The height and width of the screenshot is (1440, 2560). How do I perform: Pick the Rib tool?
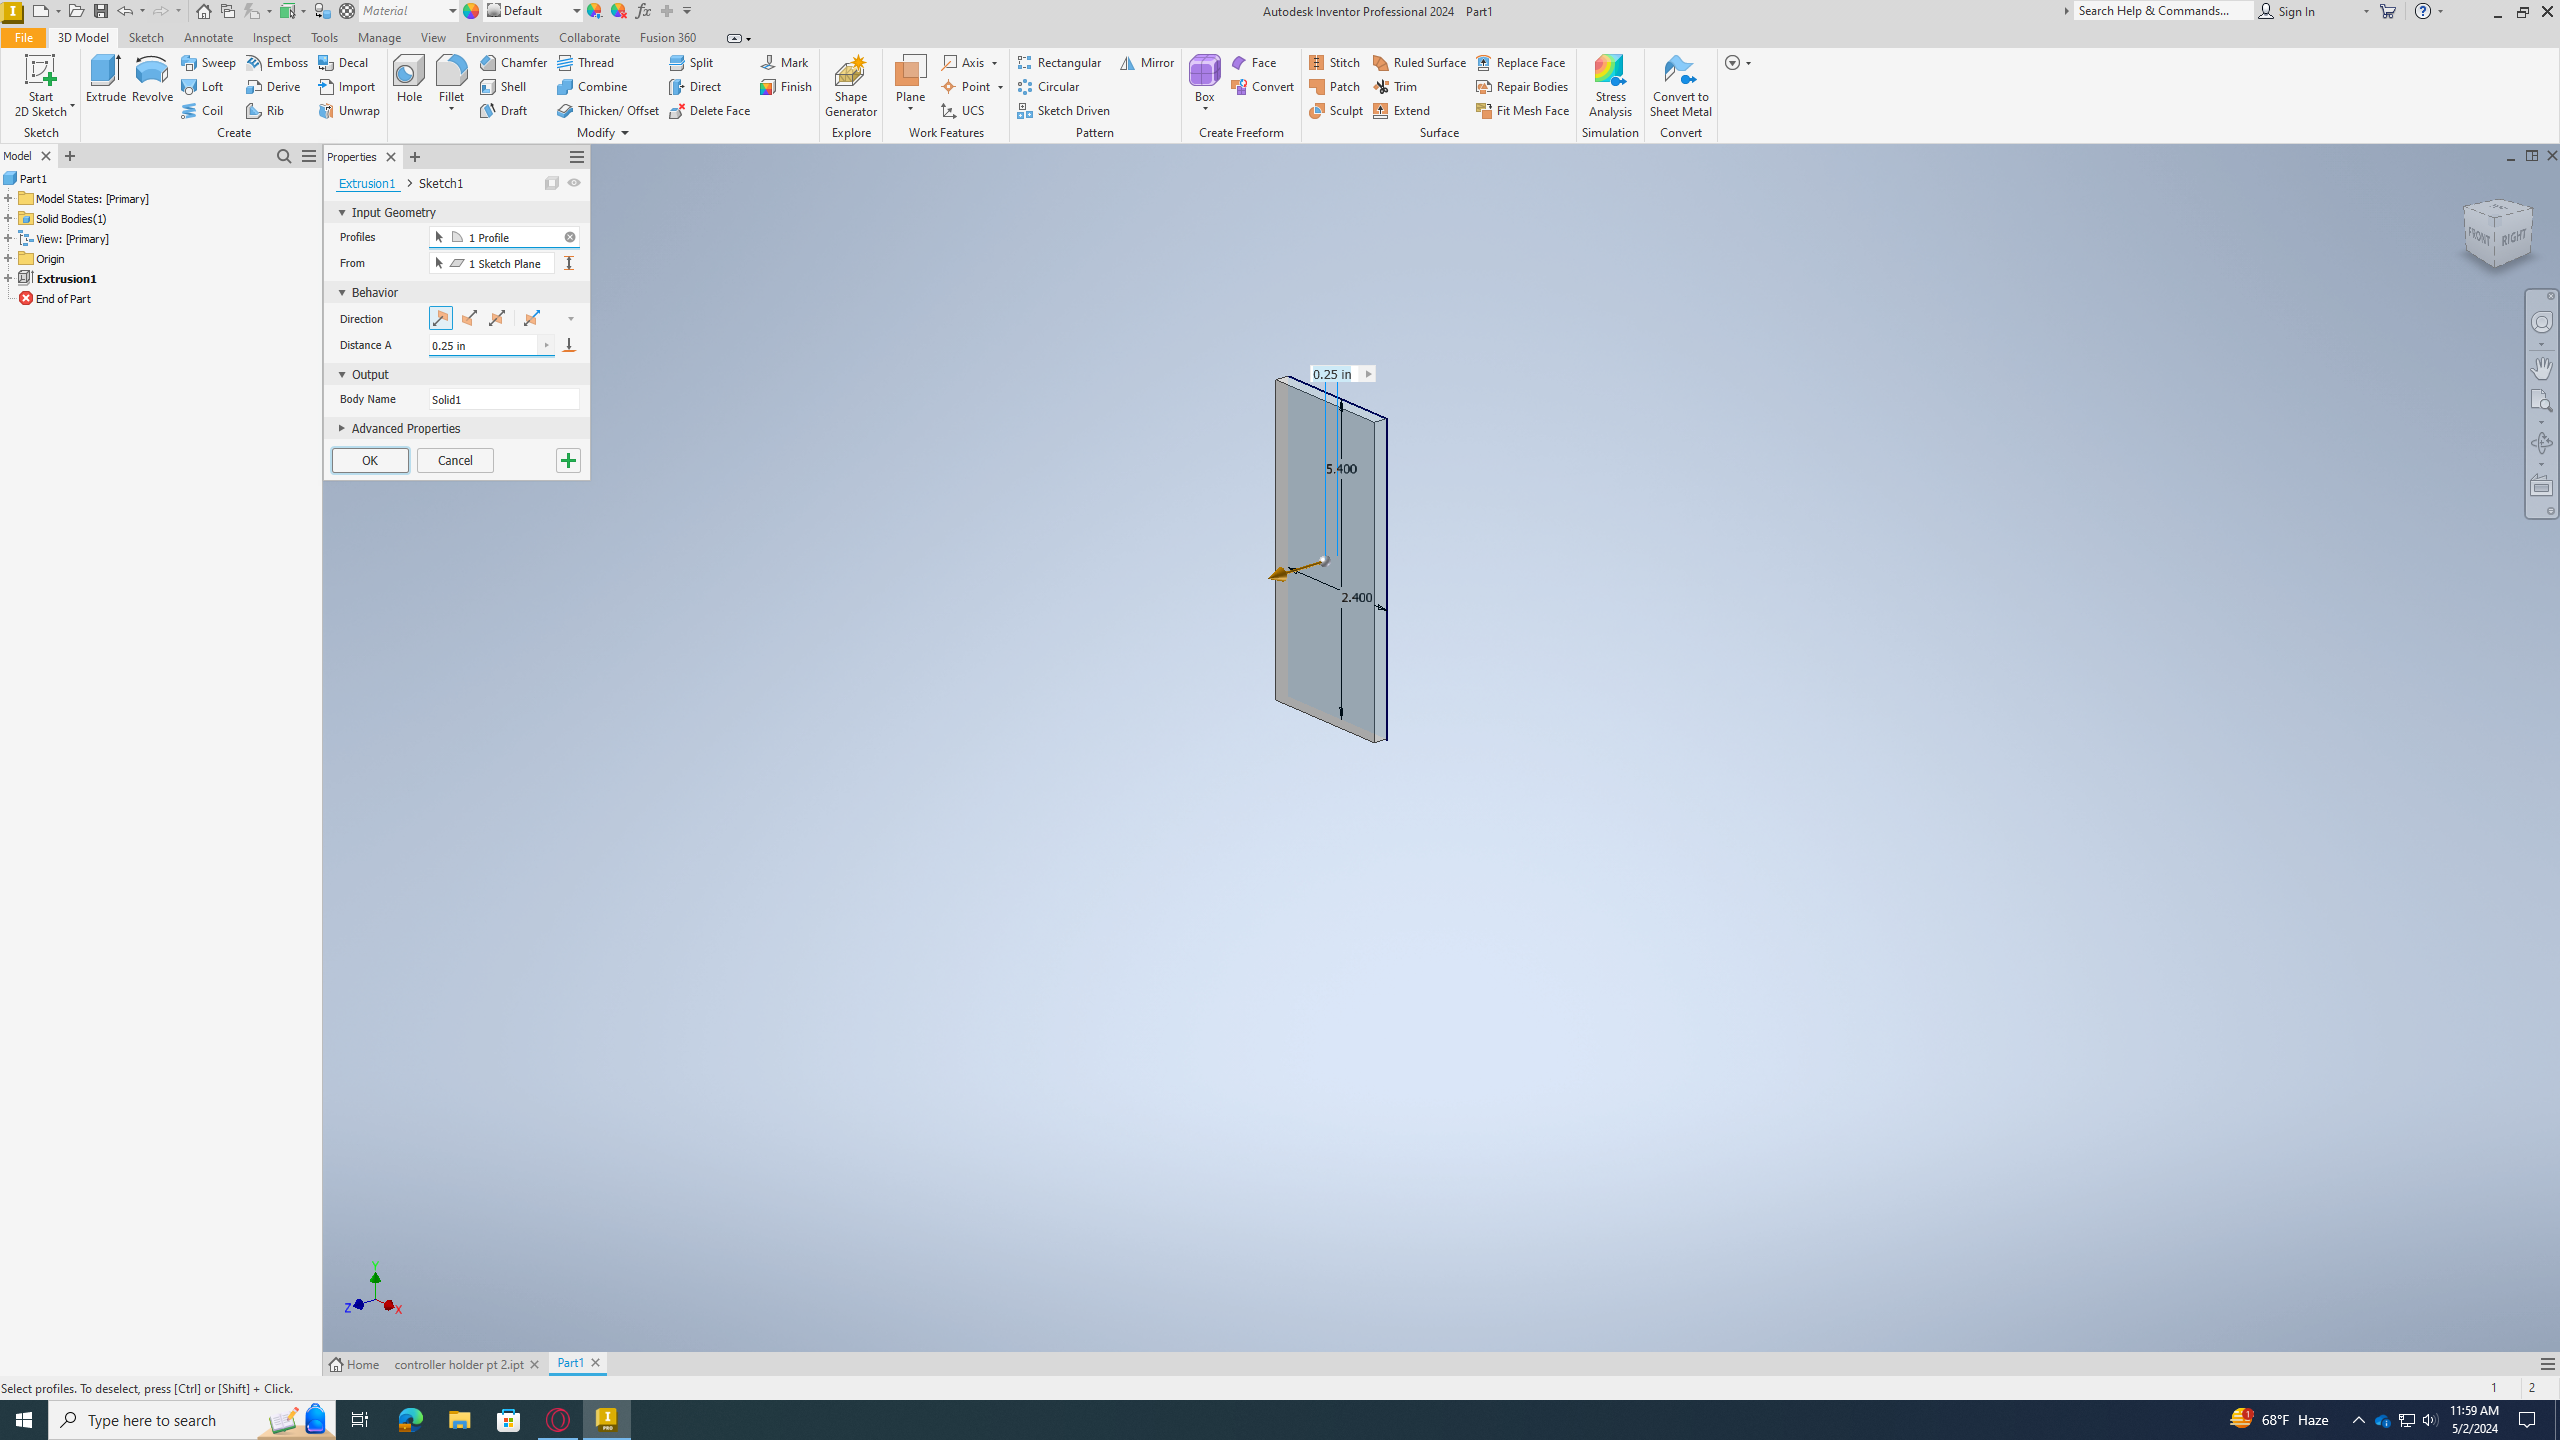point(266,110)
